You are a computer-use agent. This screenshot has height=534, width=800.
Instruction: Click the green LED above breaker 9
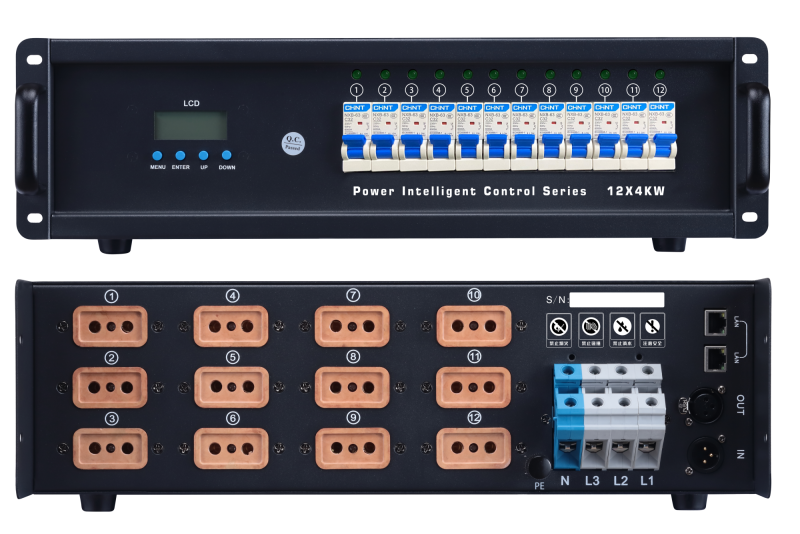tap(576, 74)
